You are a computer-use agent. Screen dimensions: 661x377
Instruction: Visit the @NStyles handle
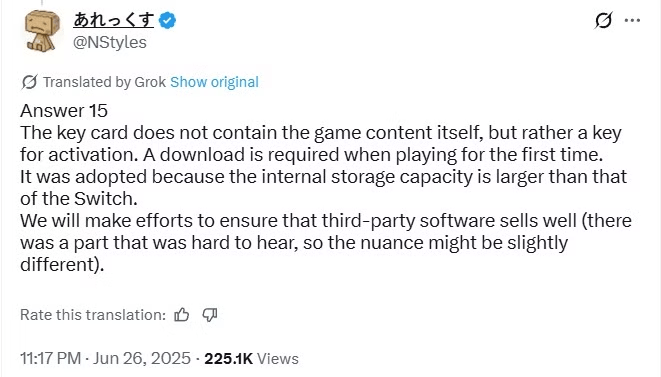tap(110, 42)
